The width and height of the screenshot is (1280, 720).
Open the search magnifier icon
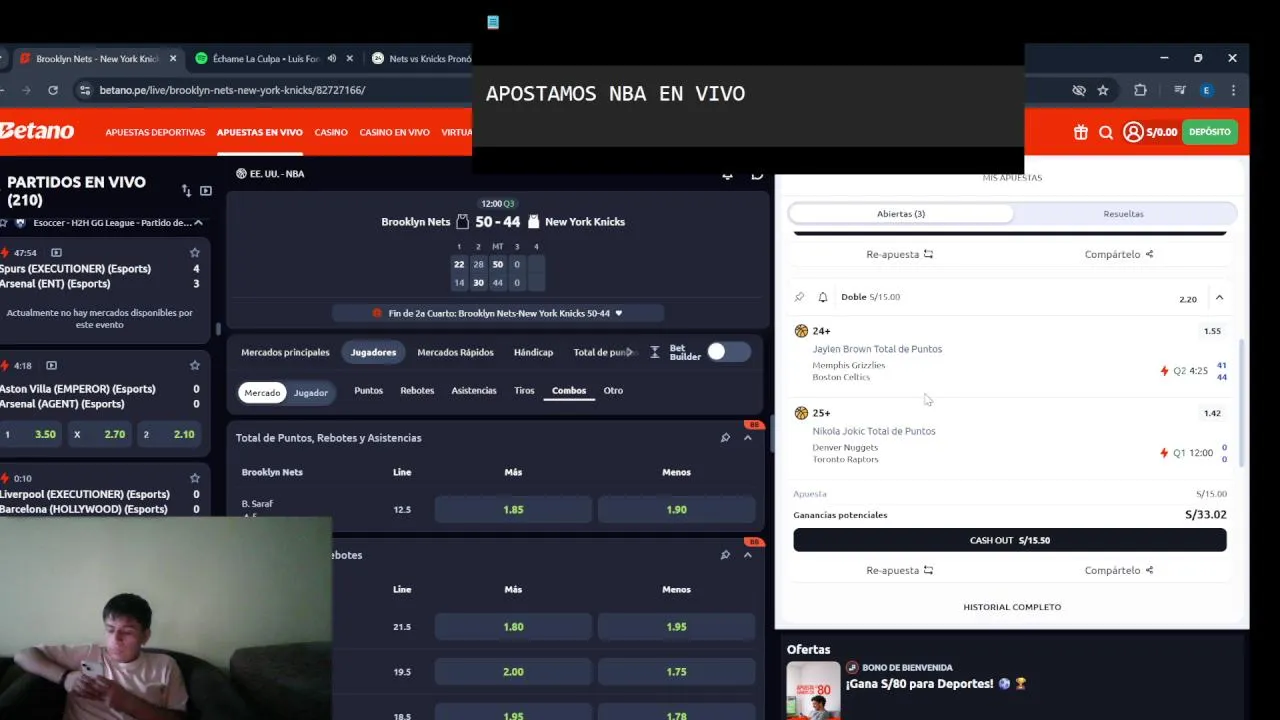point(1106,132)
